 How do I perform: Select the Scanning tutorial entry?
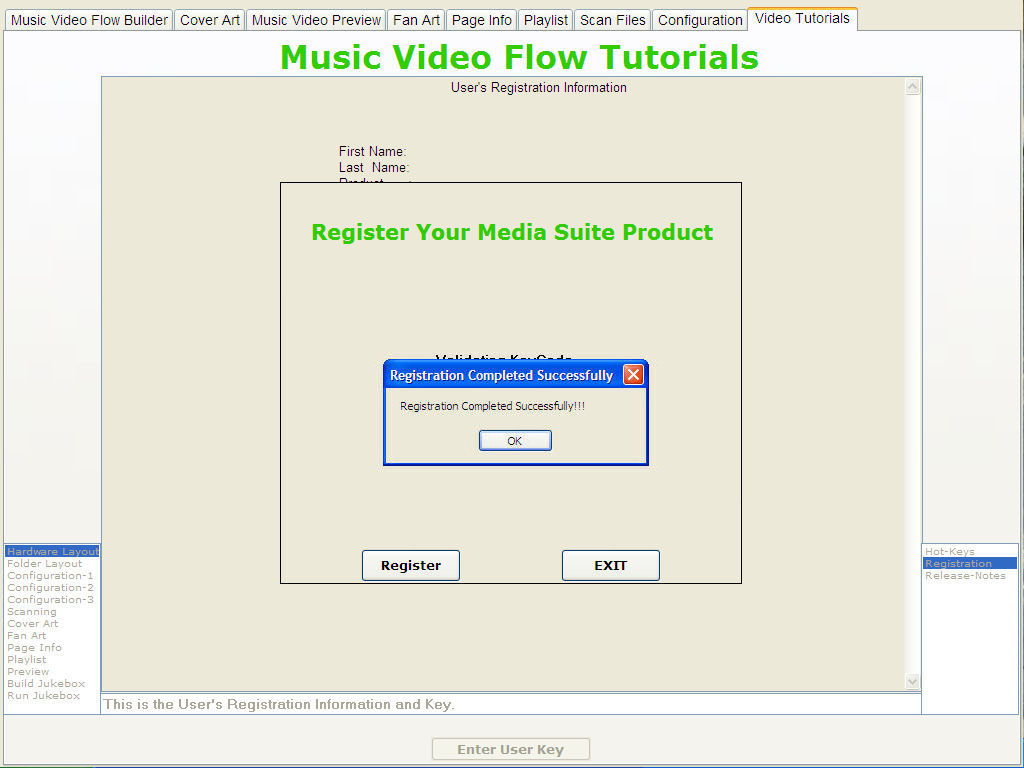pyautogui.click(x=52, y=612)
